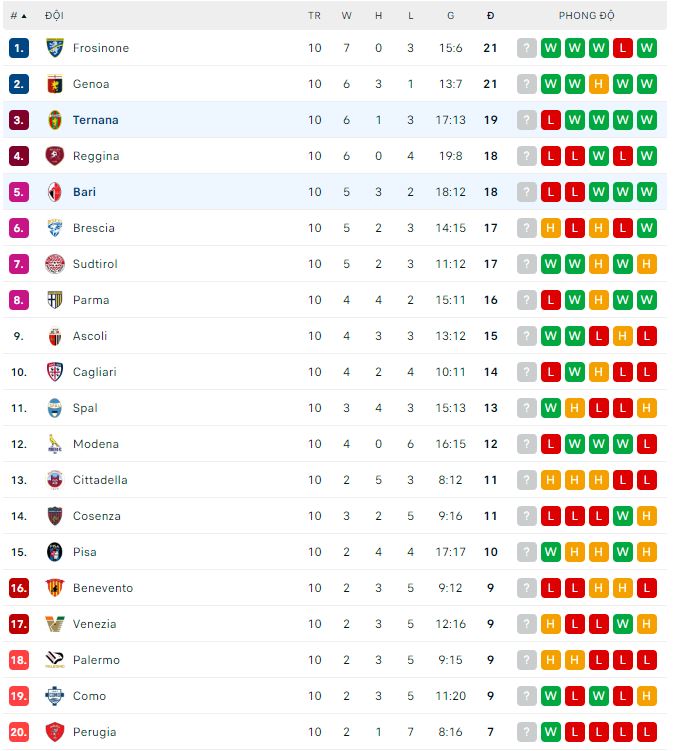674x751 pixels.
Task: Click Frosinone's red L form badge
Action: (623, 48)
